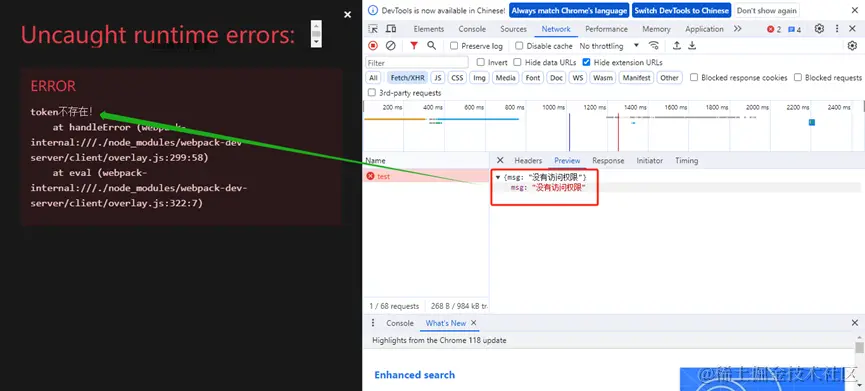The width and height of the screenshot is (865, 391).
Task: Uncheck Hide extension URLs
Action: click(x=586, y=62)
